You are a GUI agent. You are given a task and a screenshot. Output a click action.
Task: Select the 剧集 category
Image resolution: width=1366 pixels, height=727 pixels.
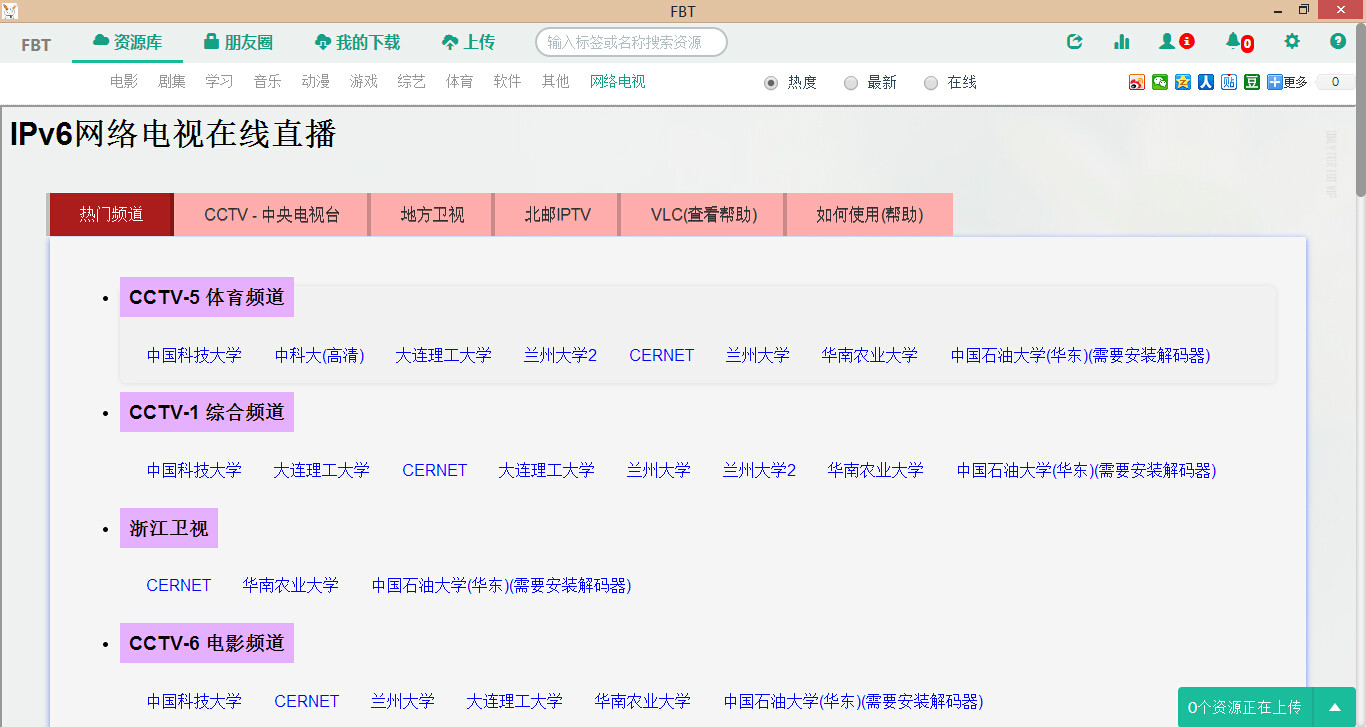click(172, 82)
